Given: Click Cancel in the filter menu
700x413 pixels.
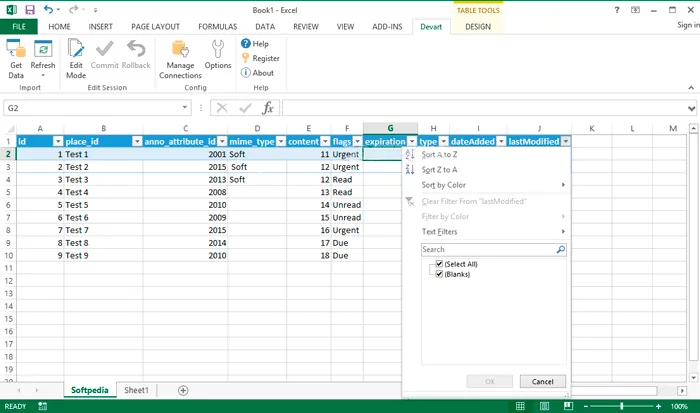Looking at the screenshot, I should click(542, 381).
